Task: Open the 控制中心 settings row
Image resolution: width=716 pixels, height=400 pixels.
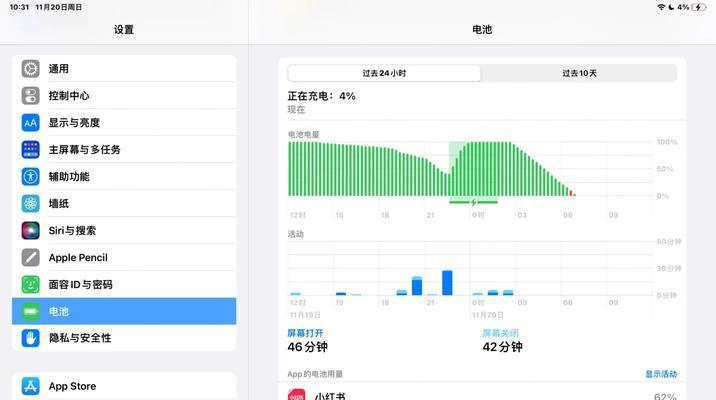Action: pyautogui.click(x=124, y=95)
